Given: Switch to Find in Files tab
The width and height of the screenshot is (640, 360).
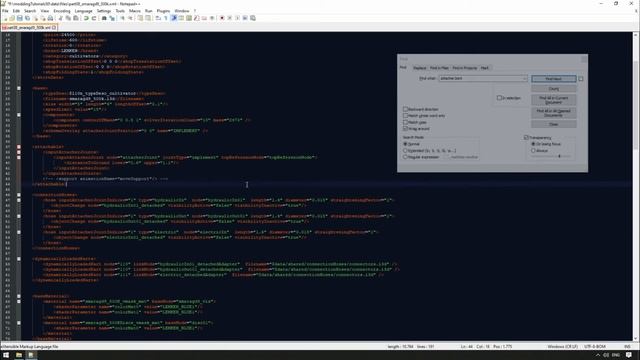Looking at the screenshot, I should (439, 68).
